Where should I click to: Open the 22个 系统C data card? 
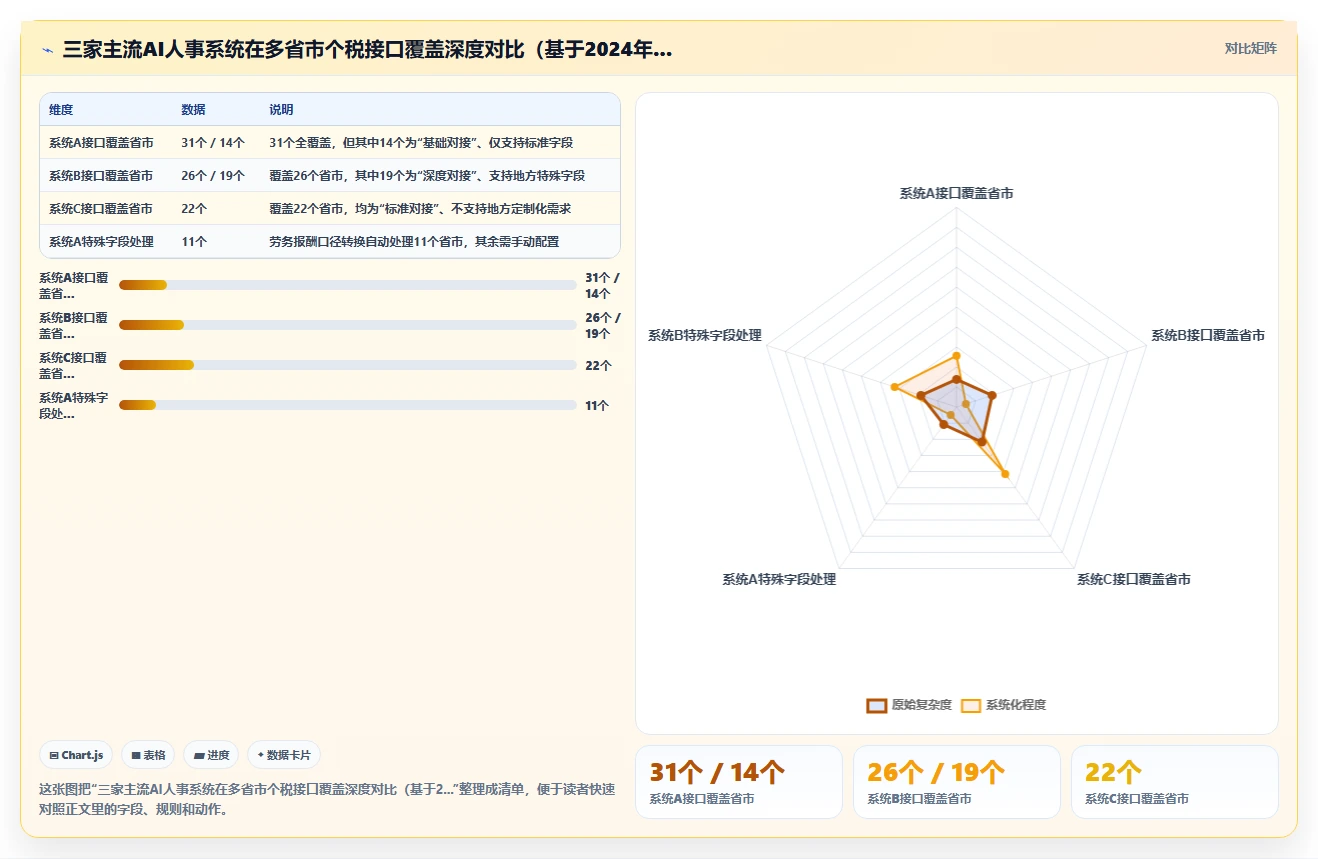tap(1174, 782)
